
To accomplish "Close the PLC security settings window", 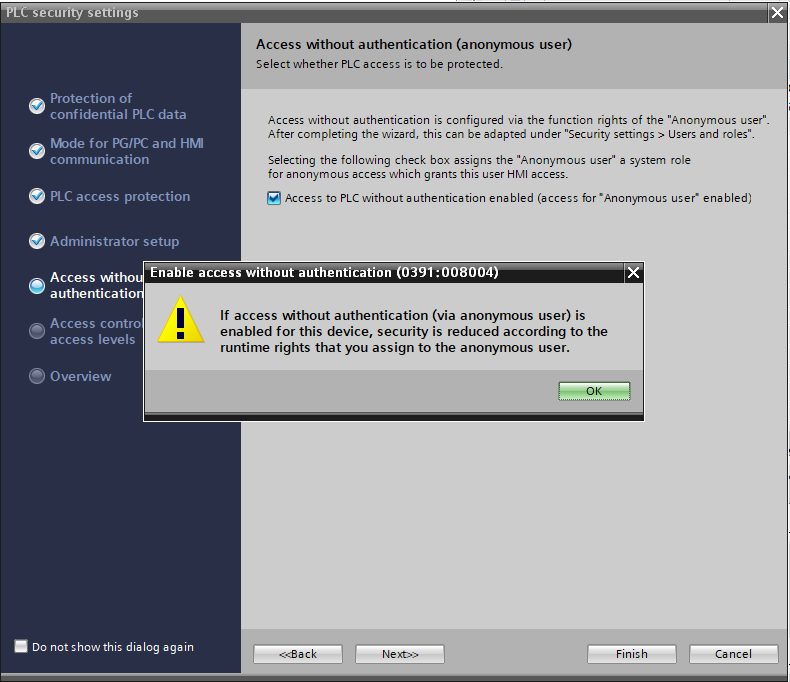I will tap(777, 12).
